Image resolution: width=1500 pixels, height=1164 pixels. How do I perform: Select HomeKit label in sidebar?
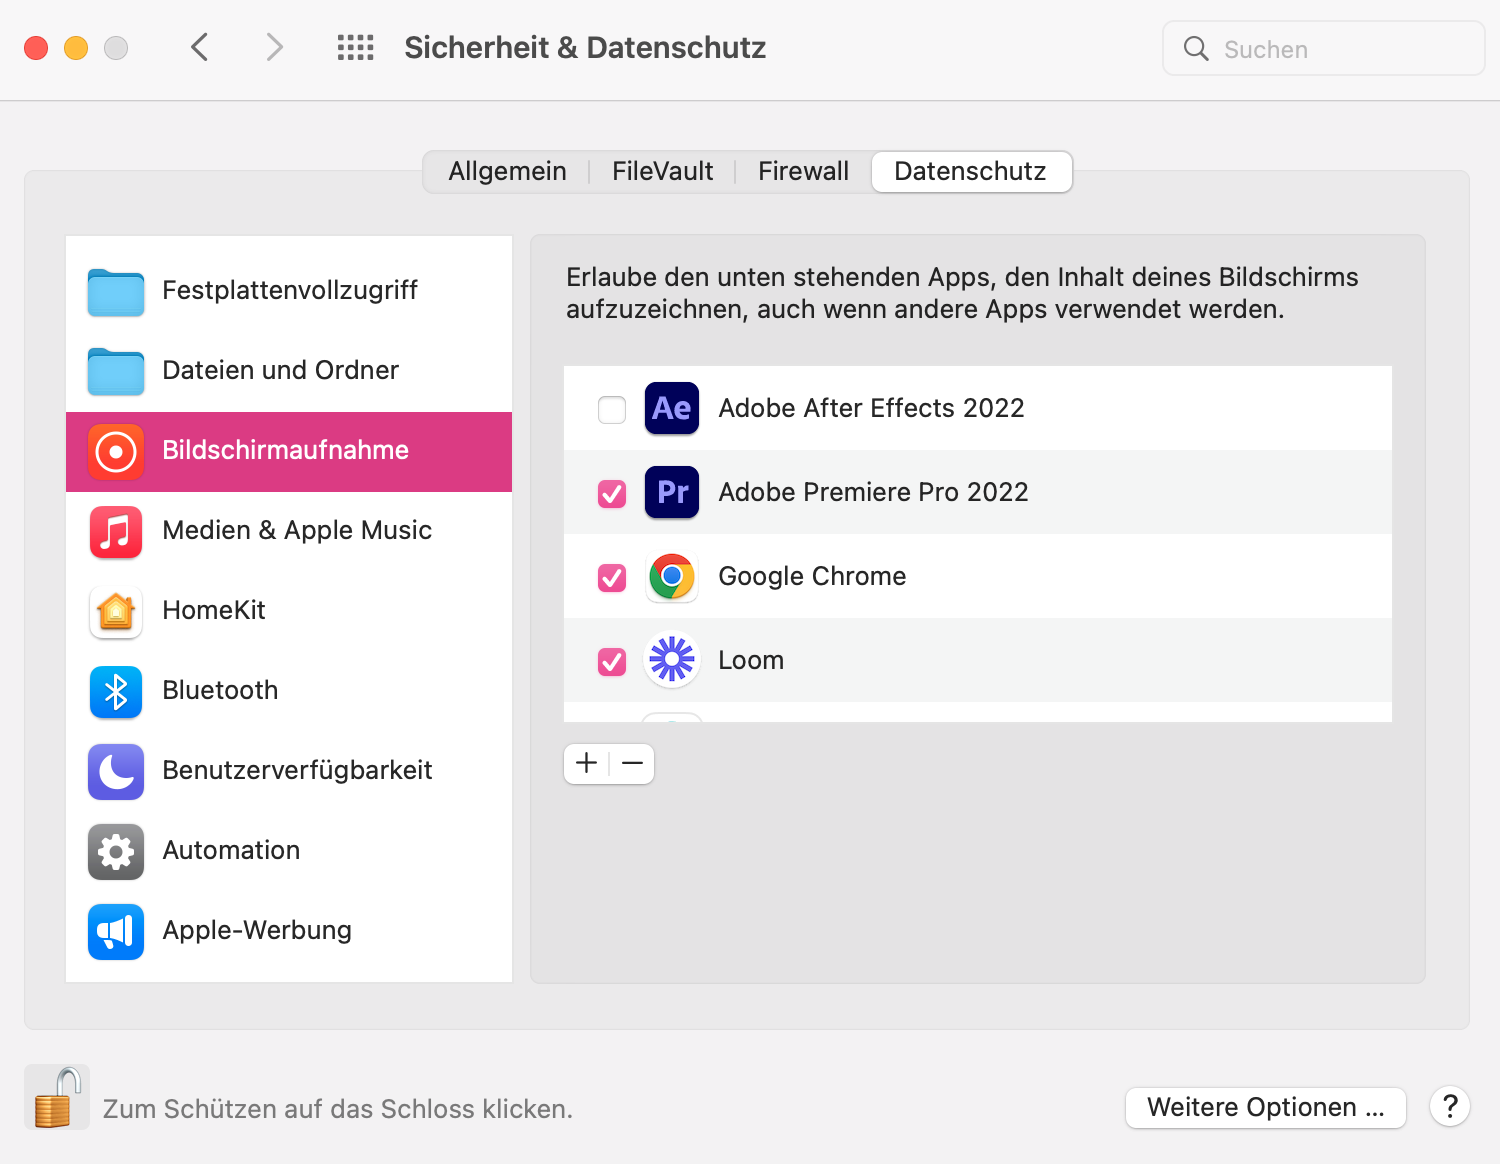point(214,610)
